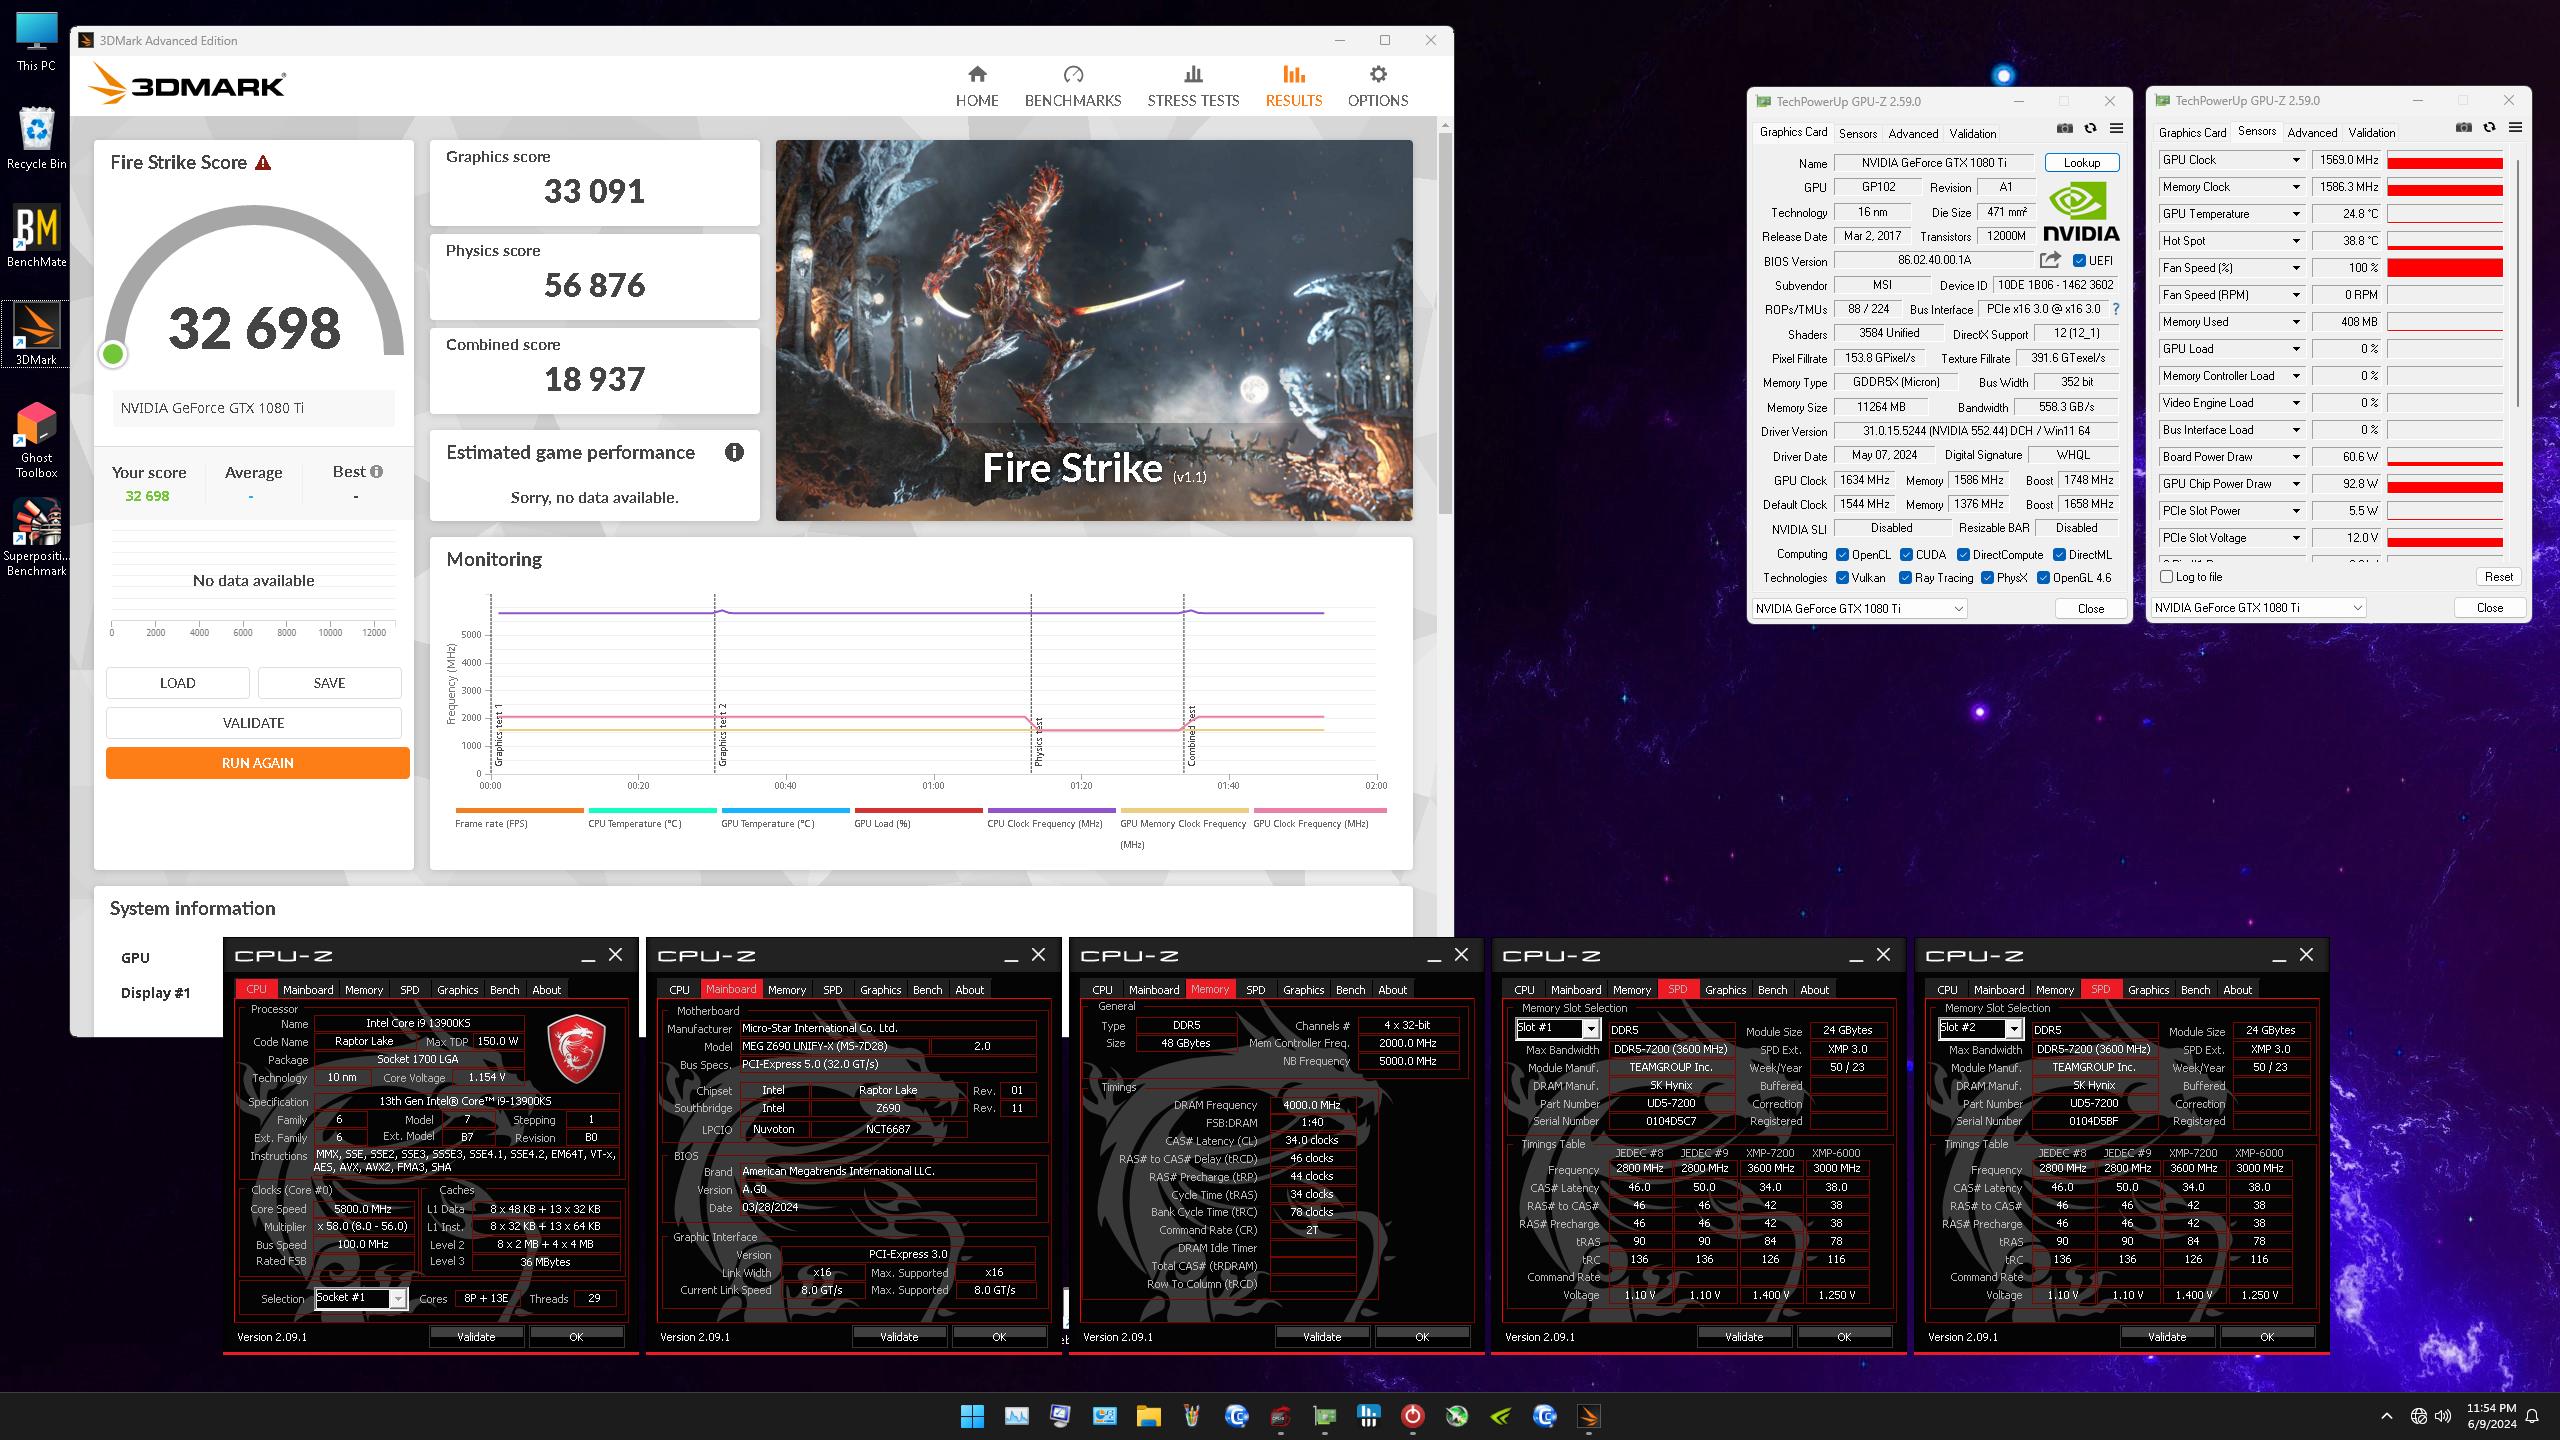The image size is (2560, 1440).
Task: Click the LOAD button in 3DMark
Action: (177, 683)
